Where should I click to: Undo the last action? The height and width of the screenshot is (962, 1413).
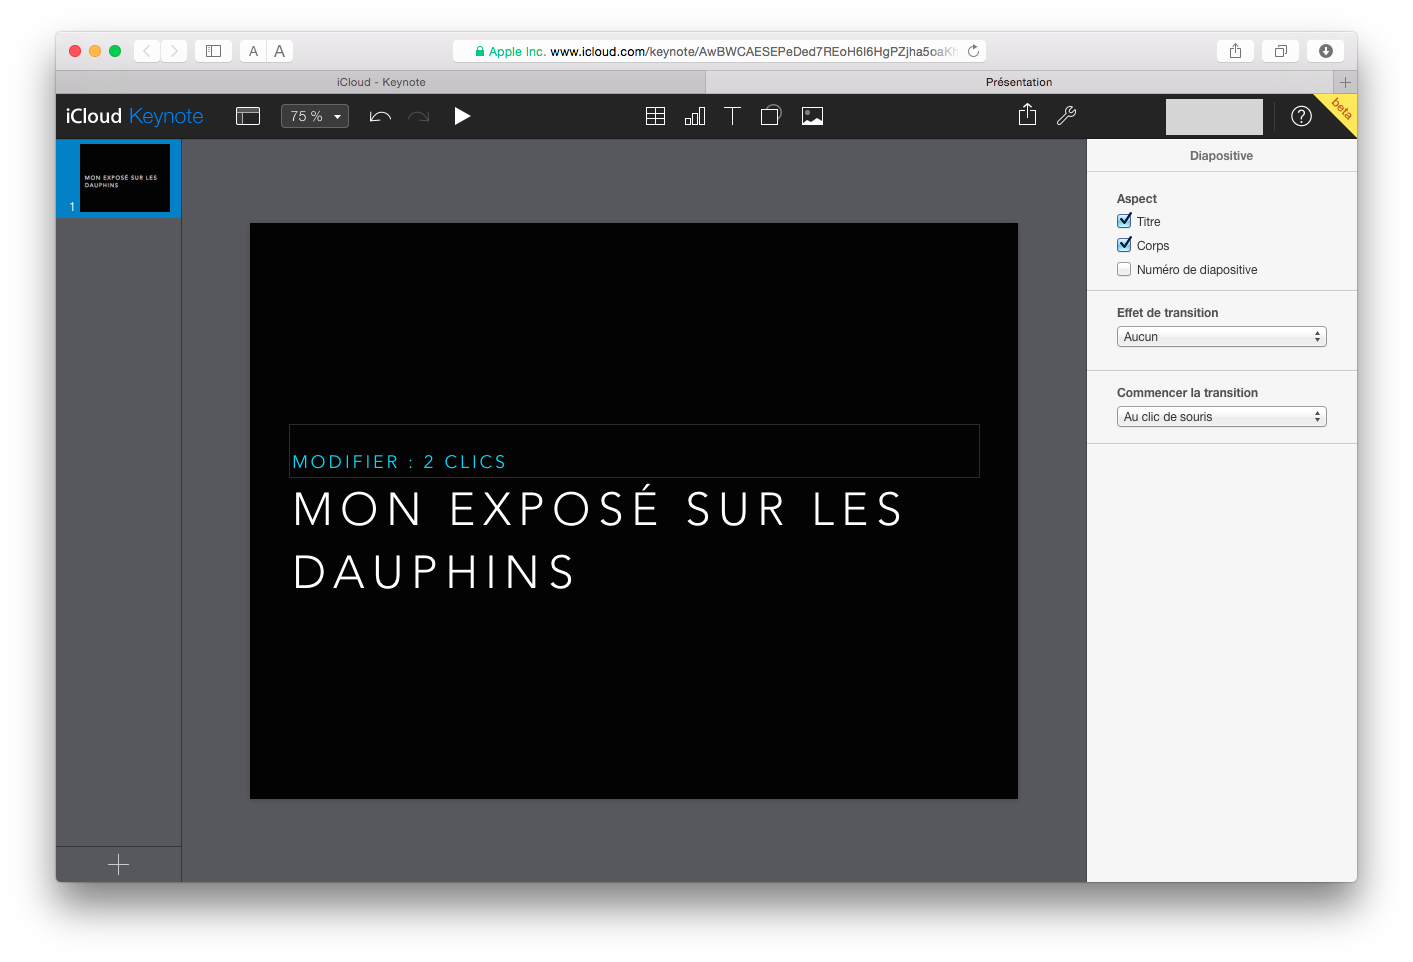380,116
